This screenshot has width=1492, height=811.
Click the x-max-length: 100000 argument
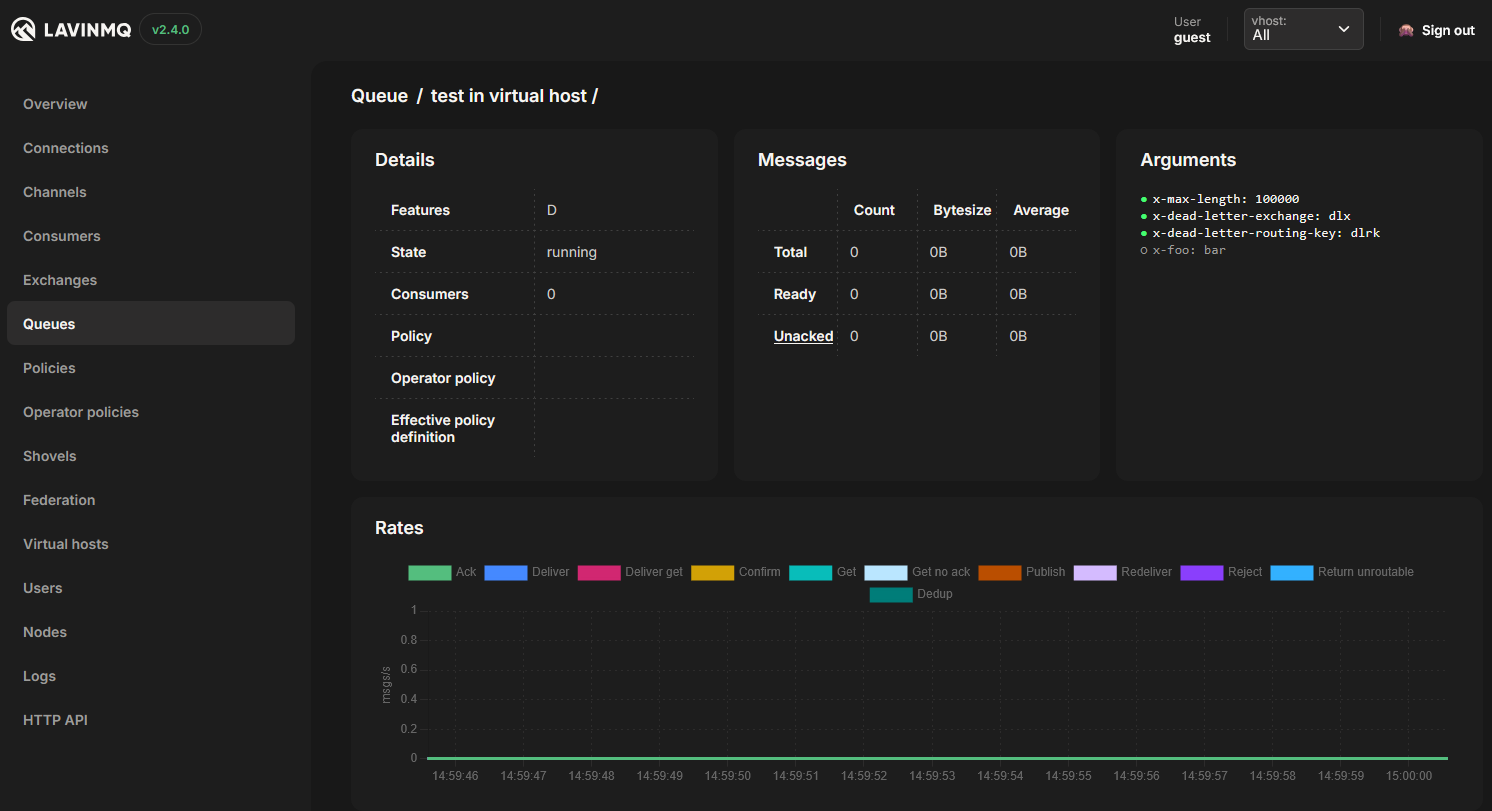click(x=1225, y=199)
